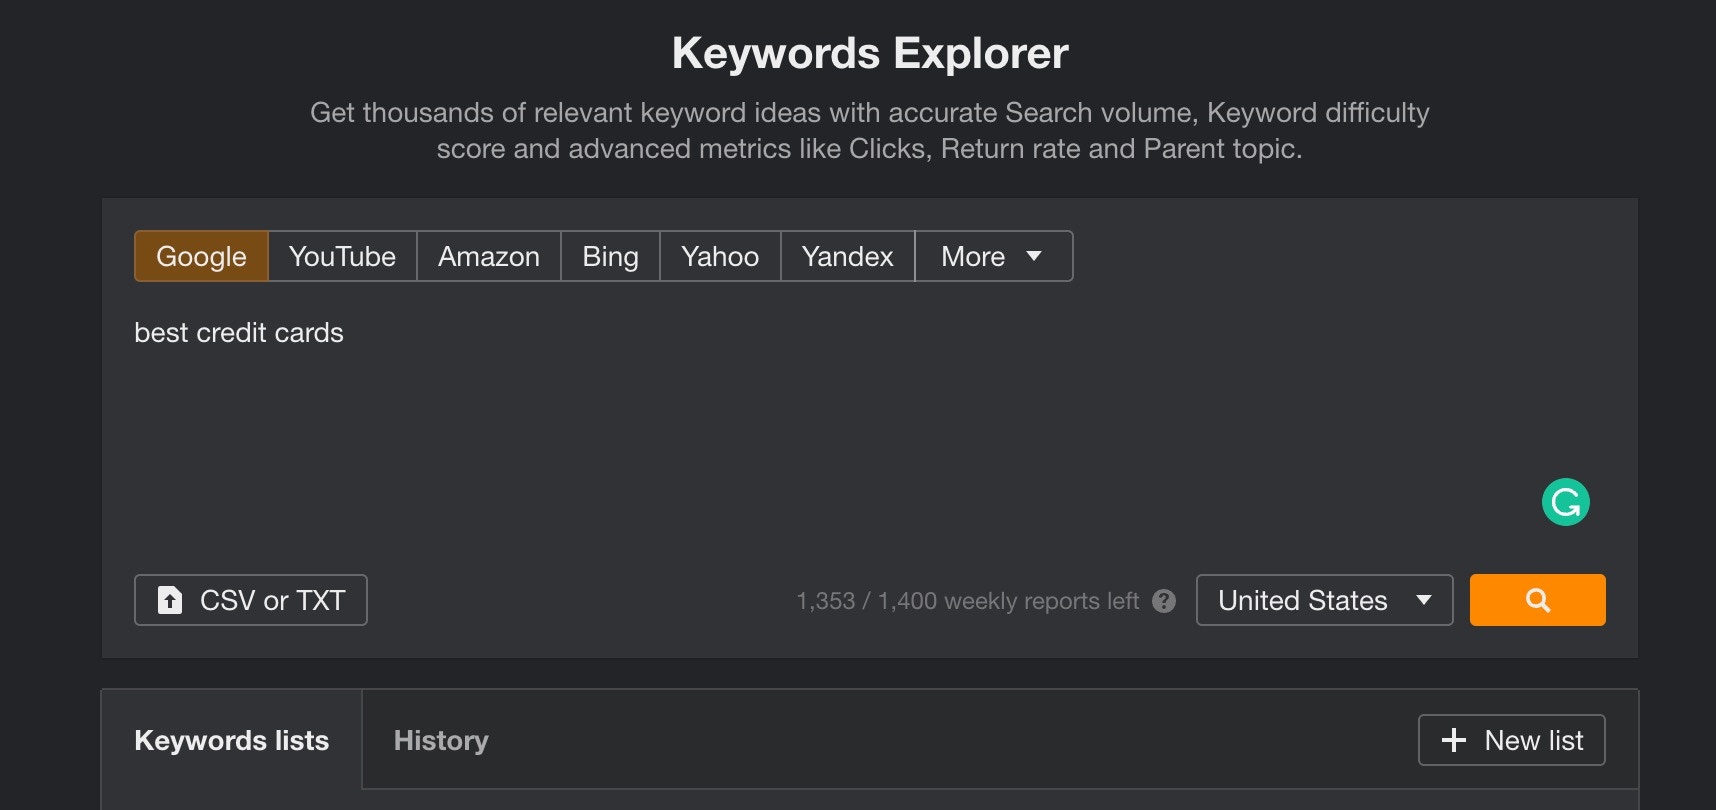Choose the Bing search engine

tap(610, 256)
